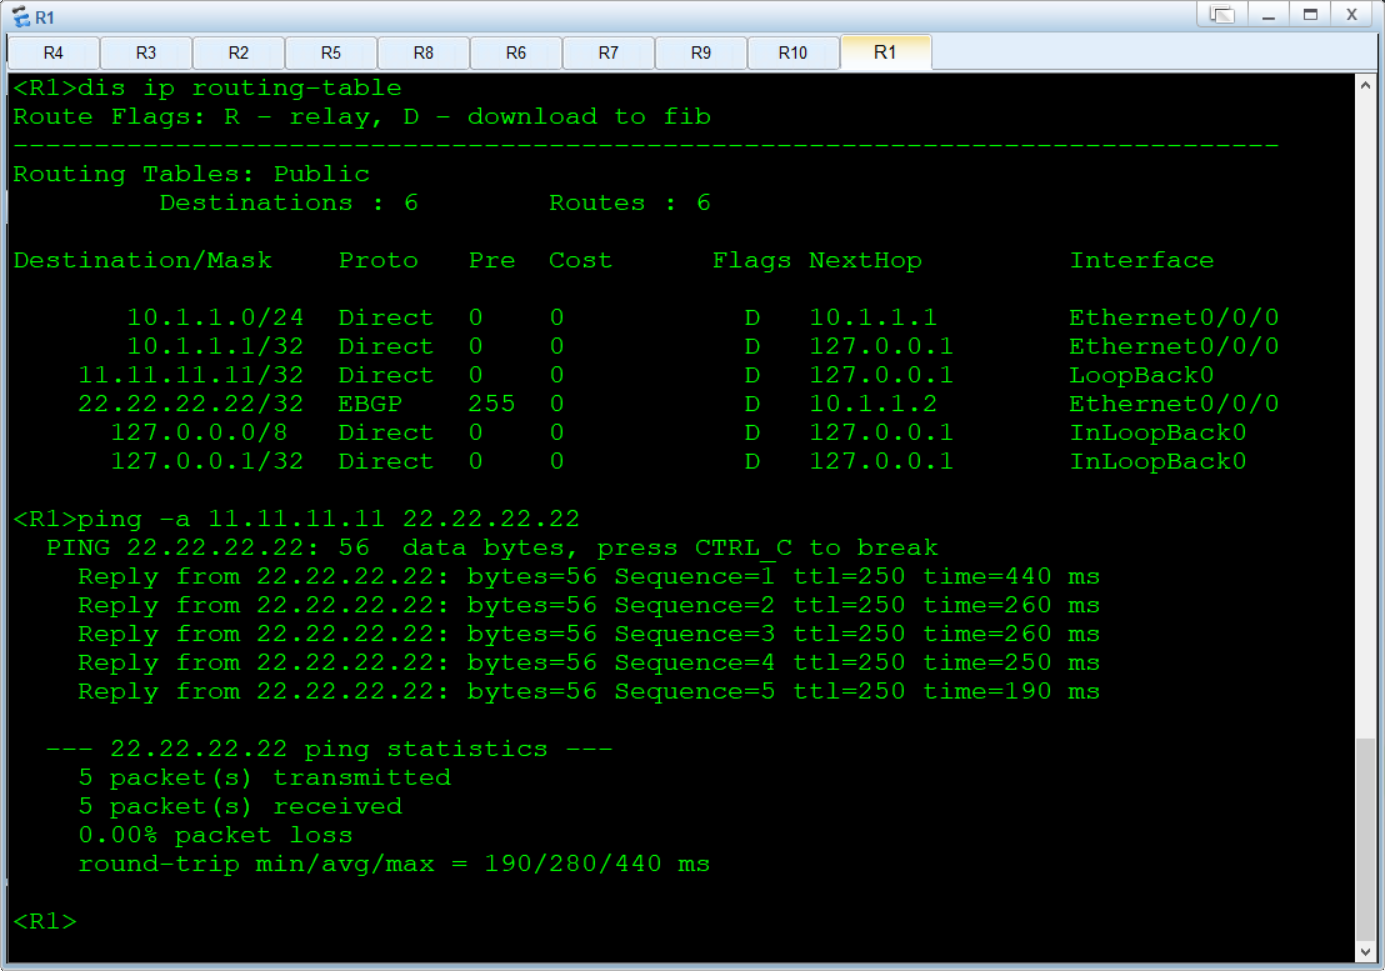Click the 11.11.11.11/32 destination entry
This screenshot has width=1385, height=971.
point(191,376)
